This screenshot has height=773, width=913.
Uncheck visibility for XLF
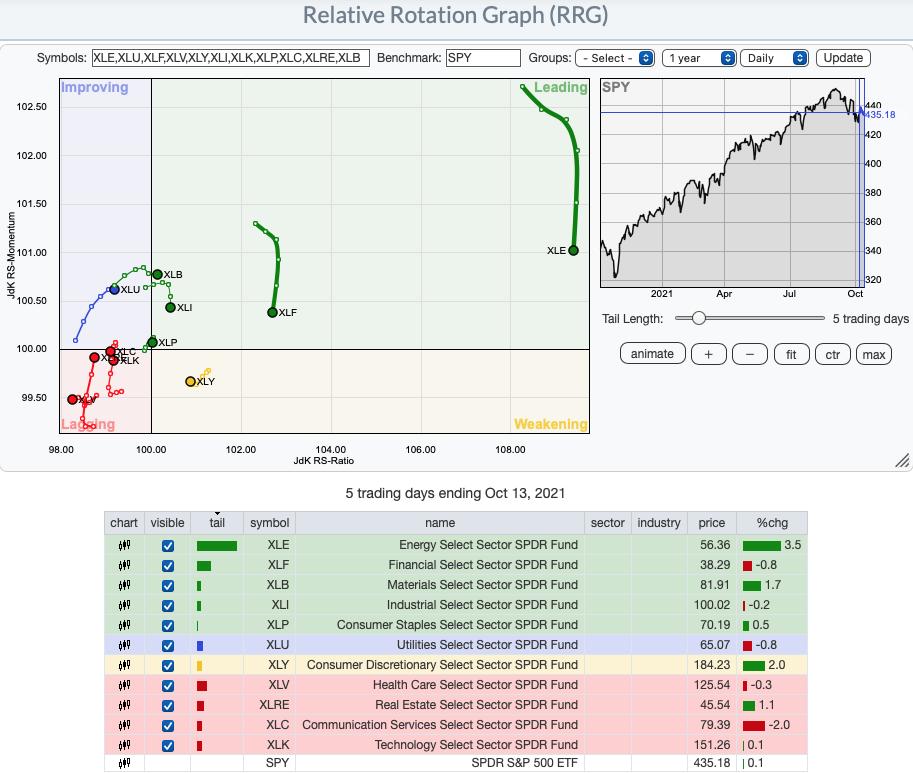[x=168, y=566]
